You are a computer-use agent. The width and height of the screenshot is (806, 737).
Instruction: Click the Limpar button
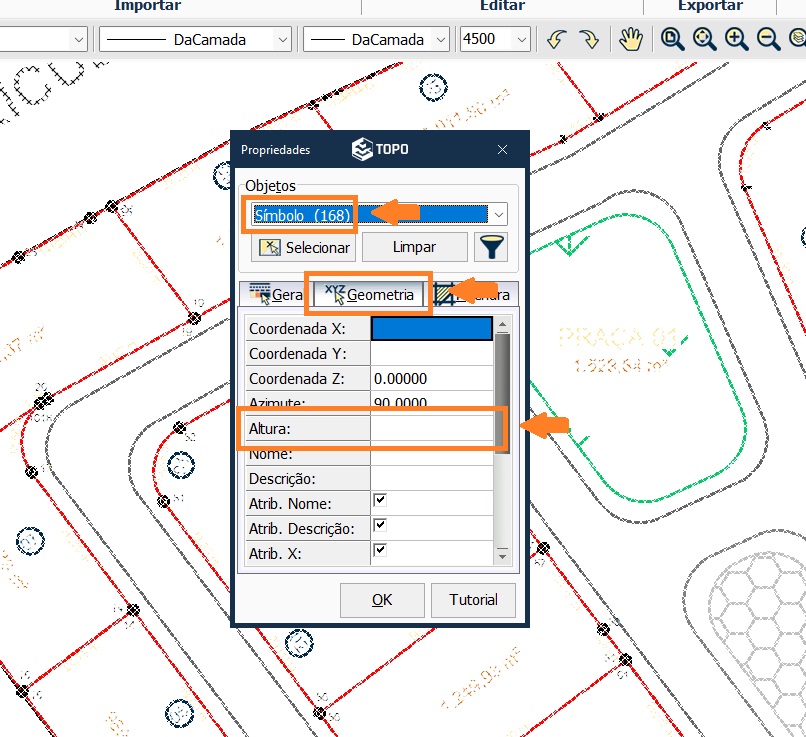click(x=414, y=247)
